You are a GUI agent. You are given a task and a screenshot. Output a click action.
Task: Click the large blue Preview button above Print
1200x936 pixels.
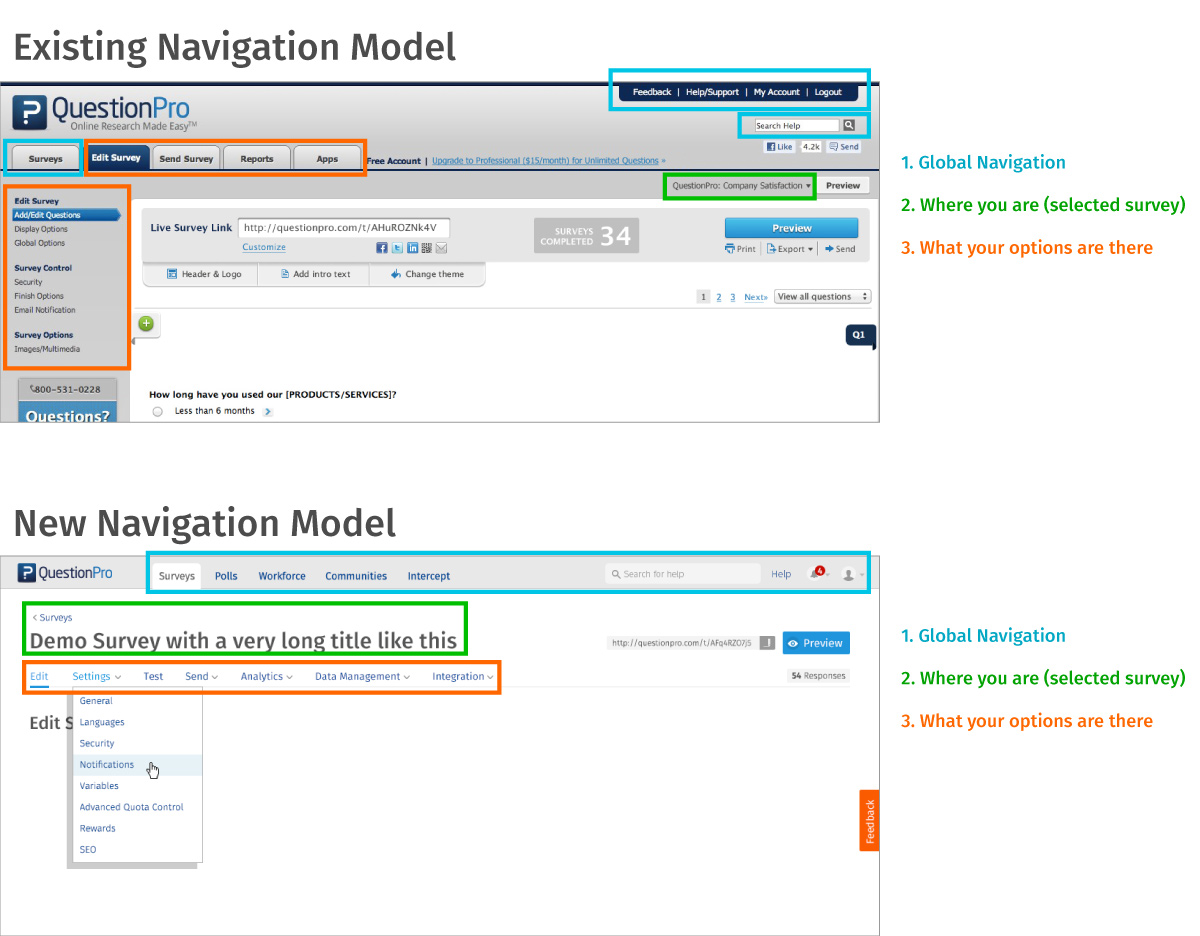pos(792,228)
